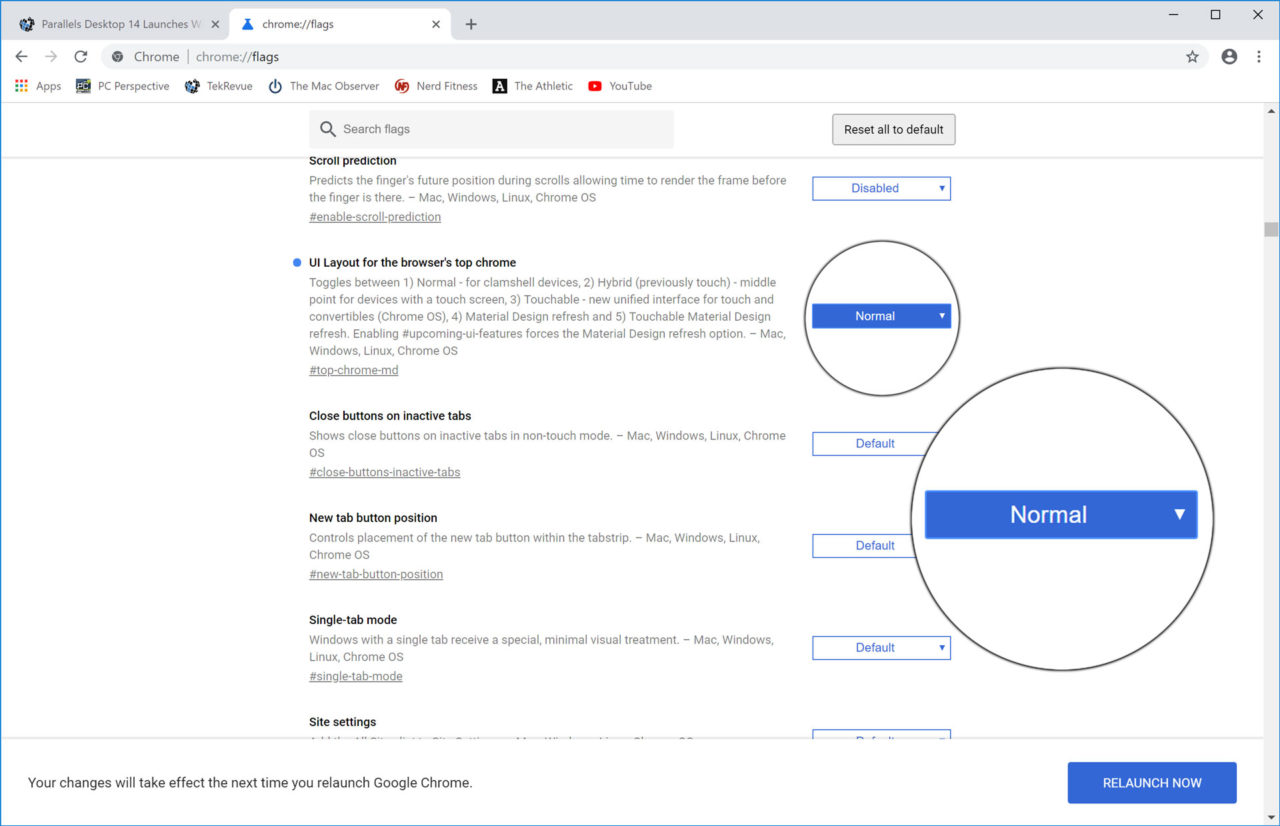
Task: Close the chrome://flags tab
Action: [436, 24]
